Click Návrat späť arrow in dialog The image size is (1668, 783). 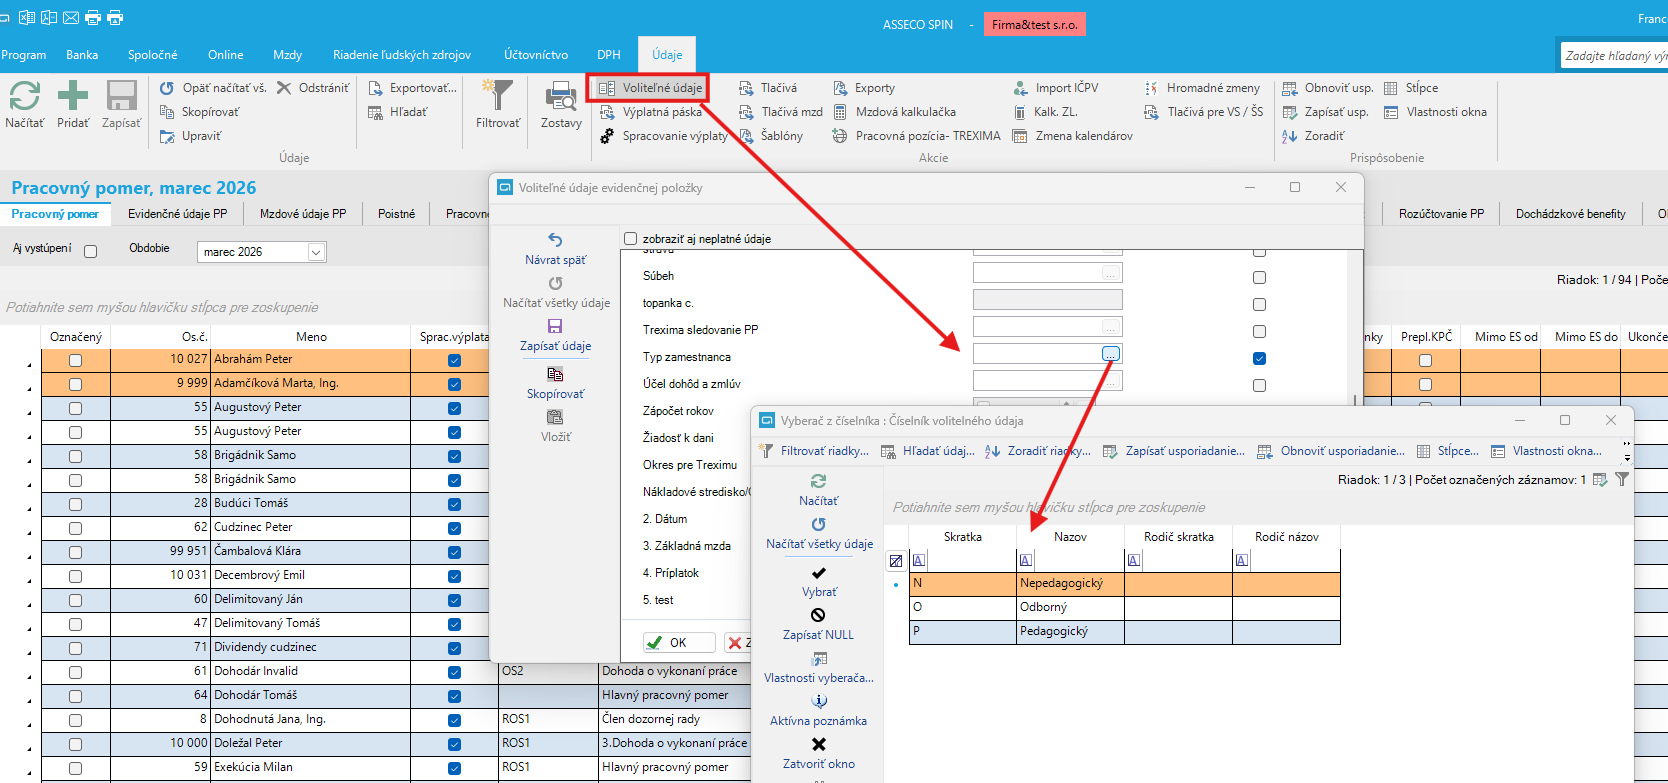[555, 240]
